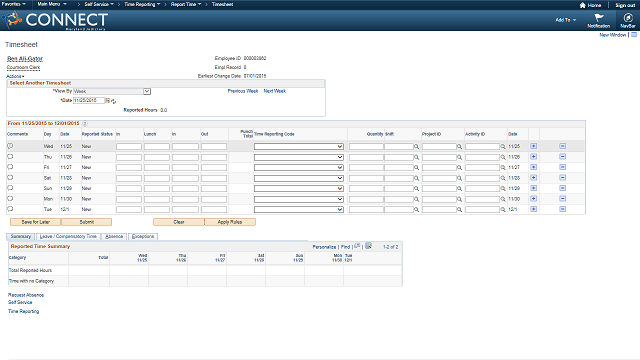Delete the Tue 12/1 row

pos(562,209)
